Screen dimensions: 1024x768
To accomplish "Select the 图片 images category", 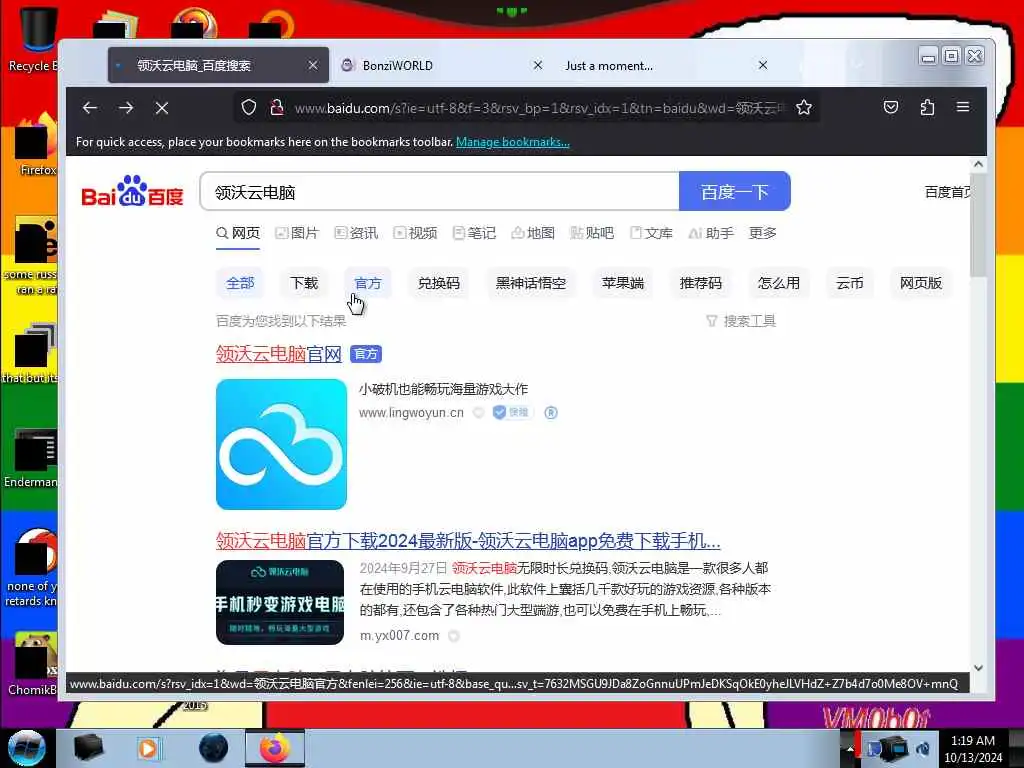I will click(x=297, y=233).
